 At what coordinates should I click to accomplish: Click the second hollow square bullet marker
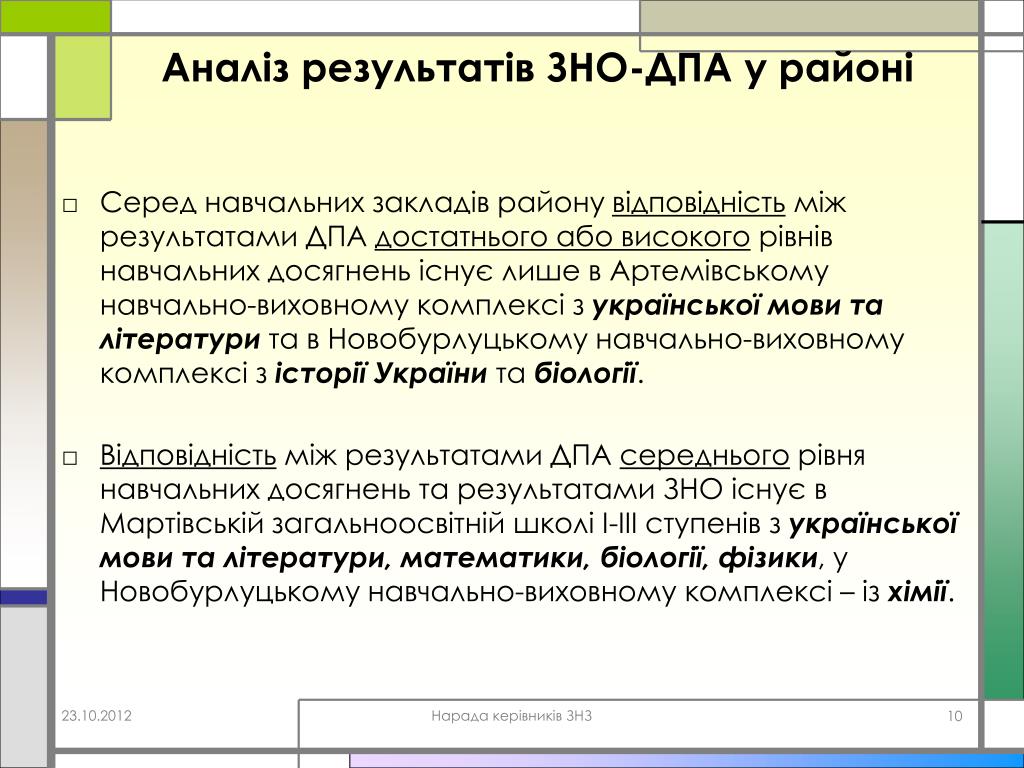[x=69, y=458]
